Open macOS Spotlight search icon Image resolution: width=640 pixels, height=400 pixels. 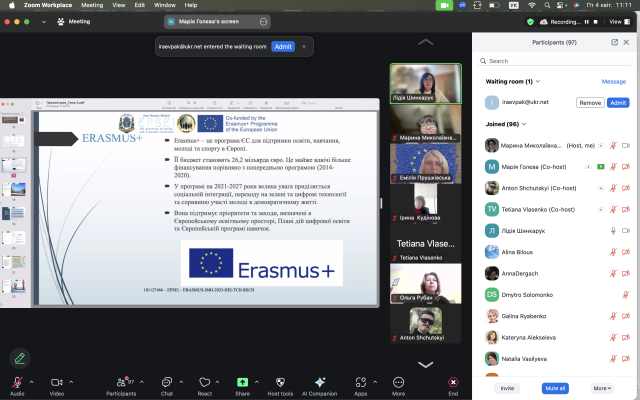click(x=547, y=5)
